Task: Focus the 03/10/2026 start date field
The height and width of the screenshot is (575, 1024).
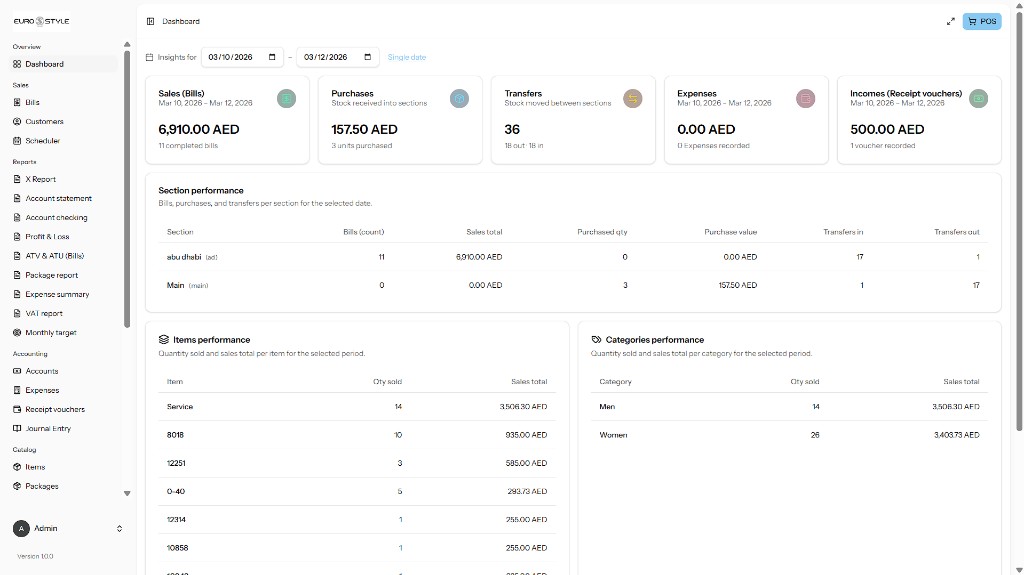Action: click(242, 57)
